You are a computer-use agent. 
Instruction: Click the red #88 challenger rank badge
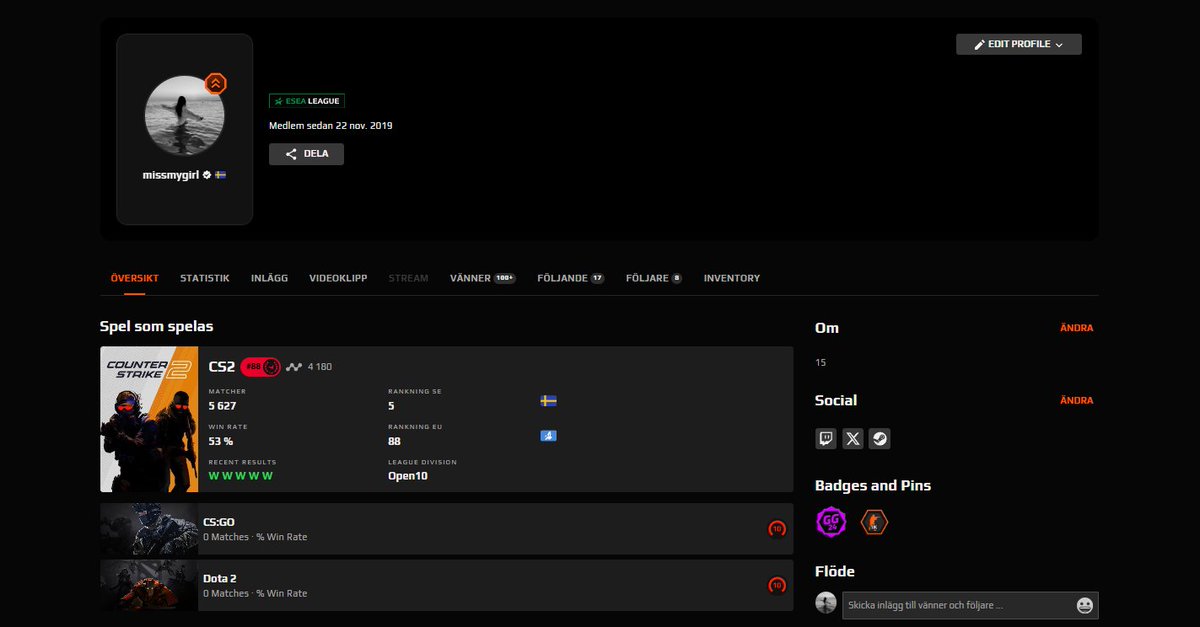262,366
